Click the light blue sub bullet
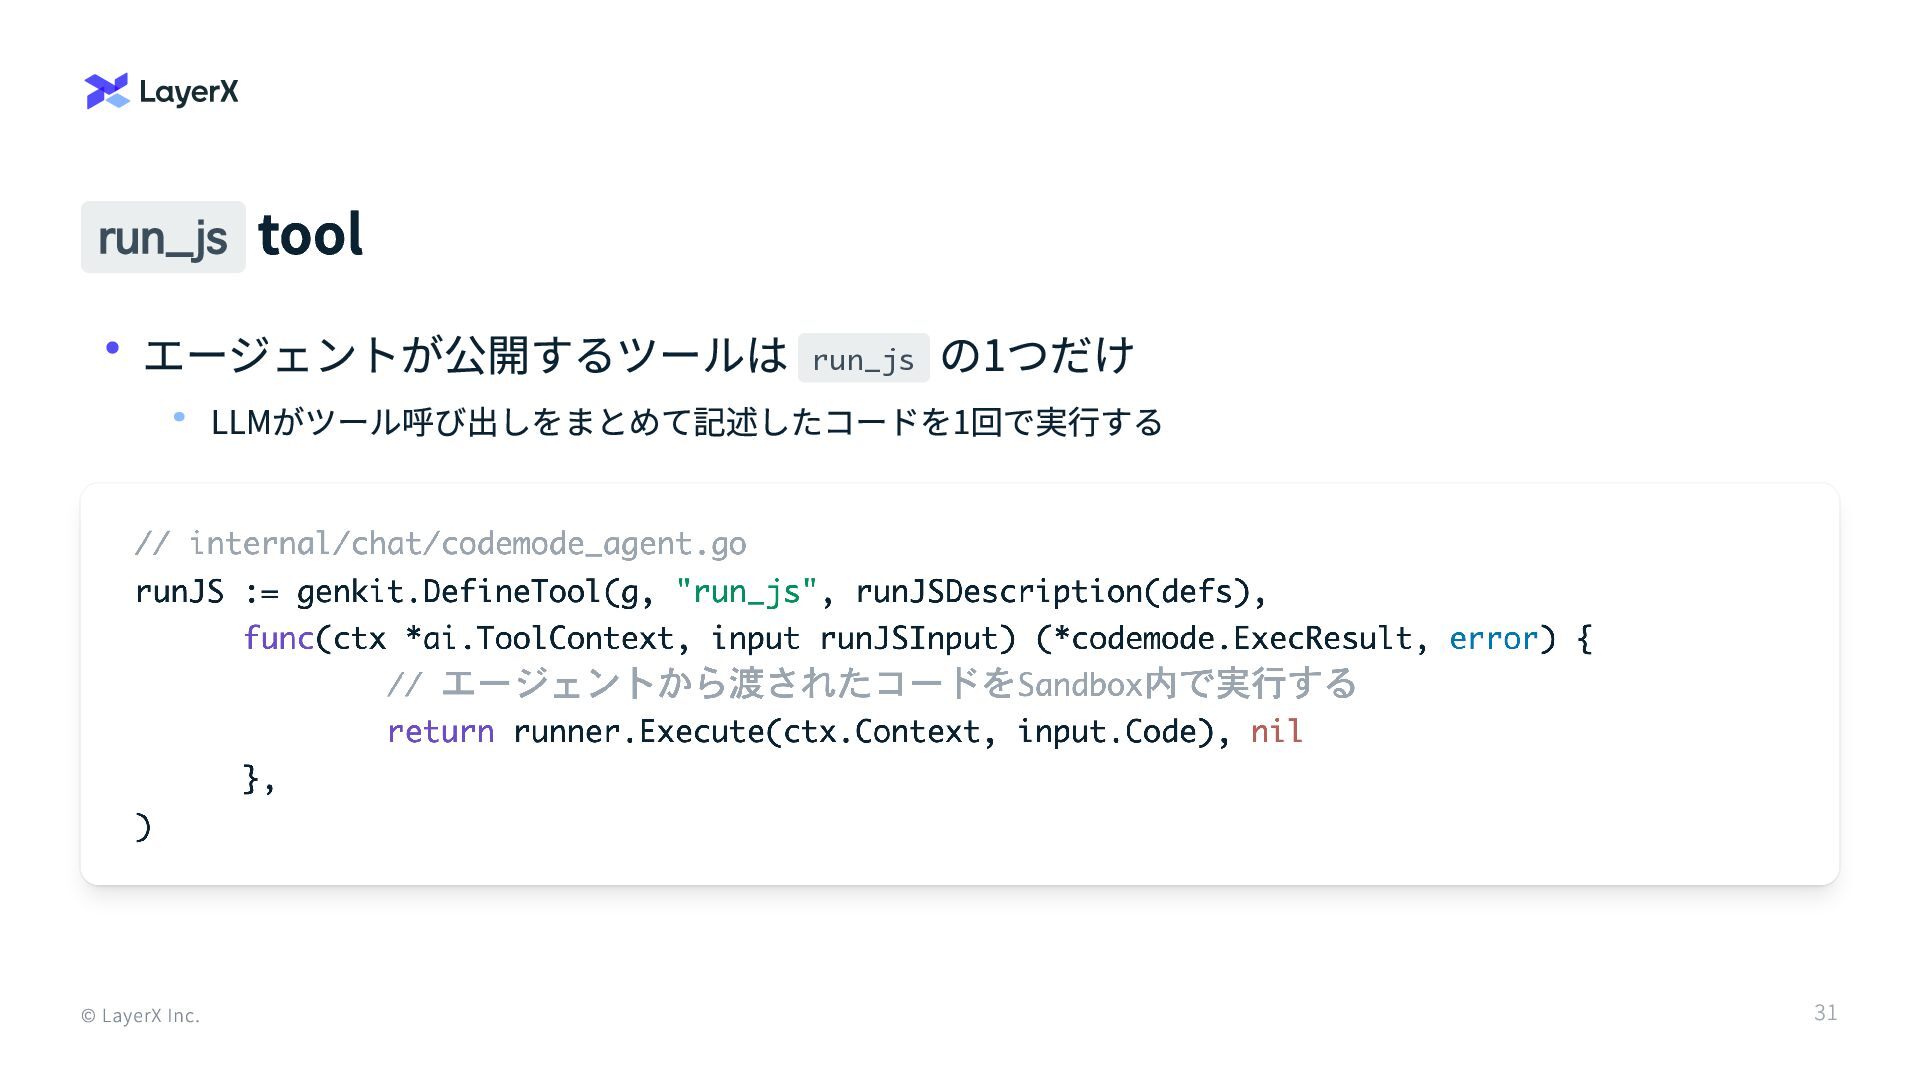 pos(179,417)
